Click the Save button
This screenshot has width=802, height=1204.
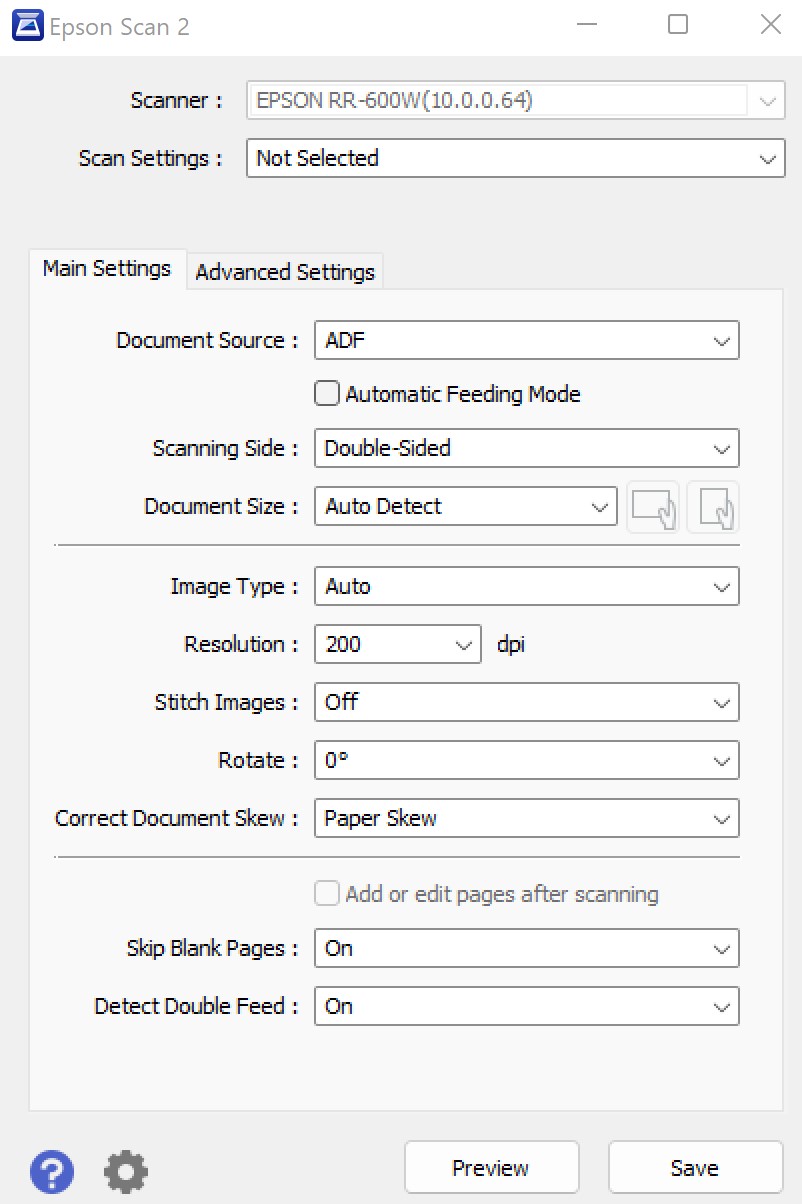point(695,1168)
